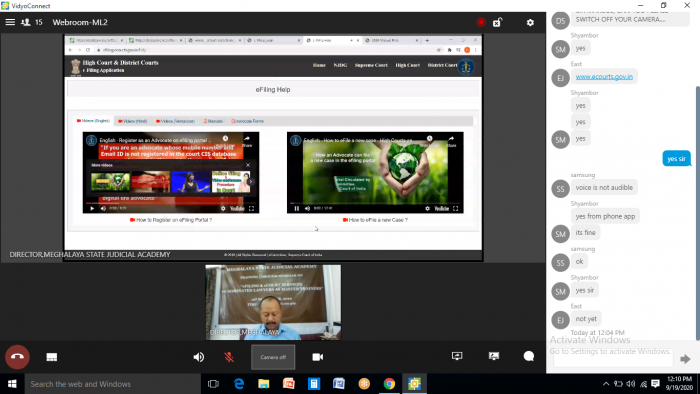
Task: Open the Windows Start menu
Action: [12, 384]
